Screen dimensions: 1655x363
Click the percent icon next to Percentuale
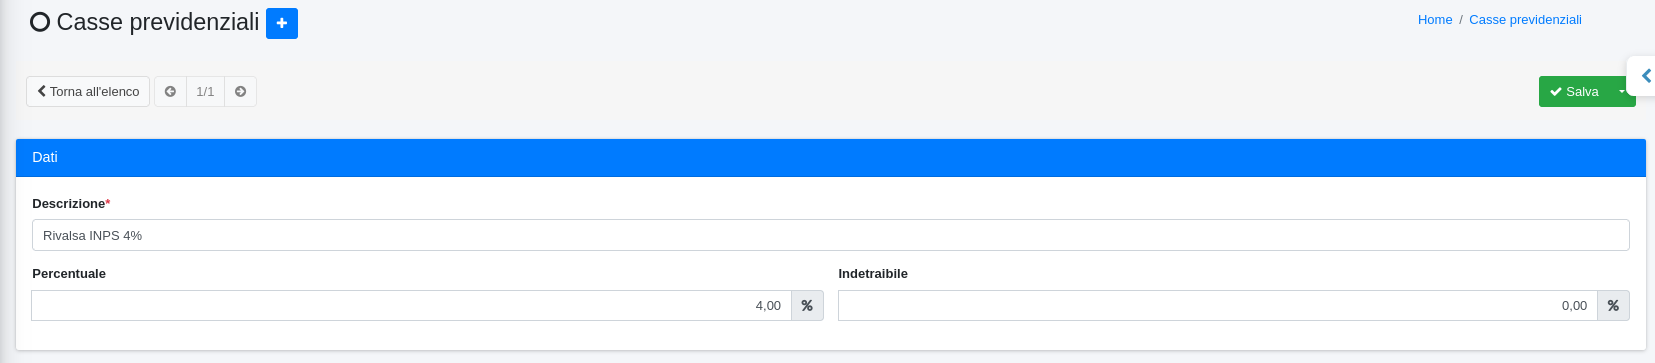point(807,306)
